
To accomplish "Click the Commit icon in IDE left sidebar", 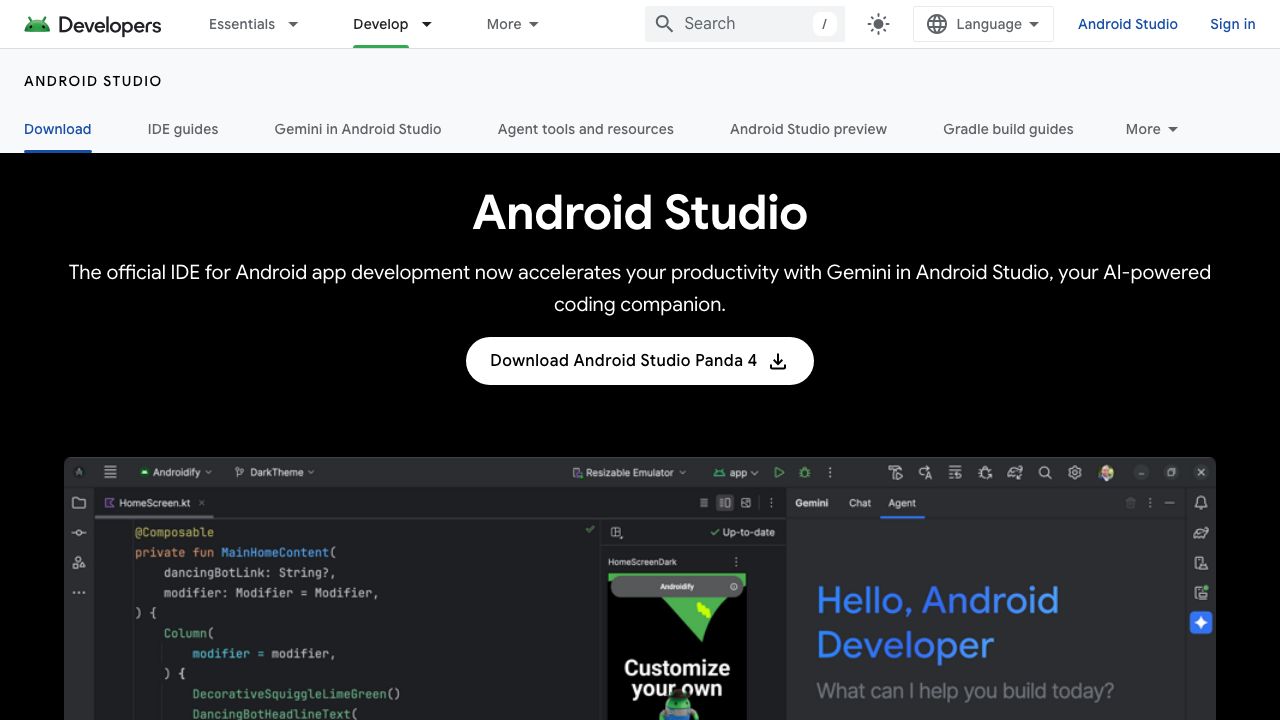I will (79, 533).
